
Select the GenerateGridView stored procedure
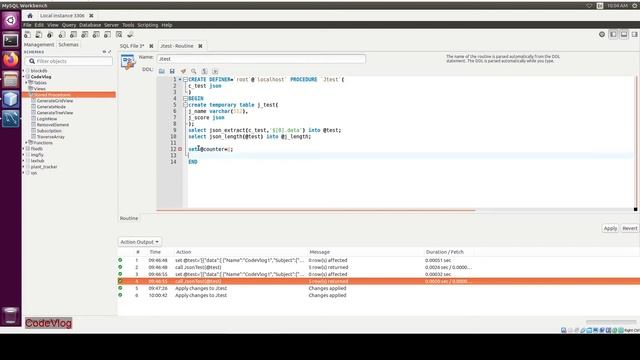click(x=55, y=101)
